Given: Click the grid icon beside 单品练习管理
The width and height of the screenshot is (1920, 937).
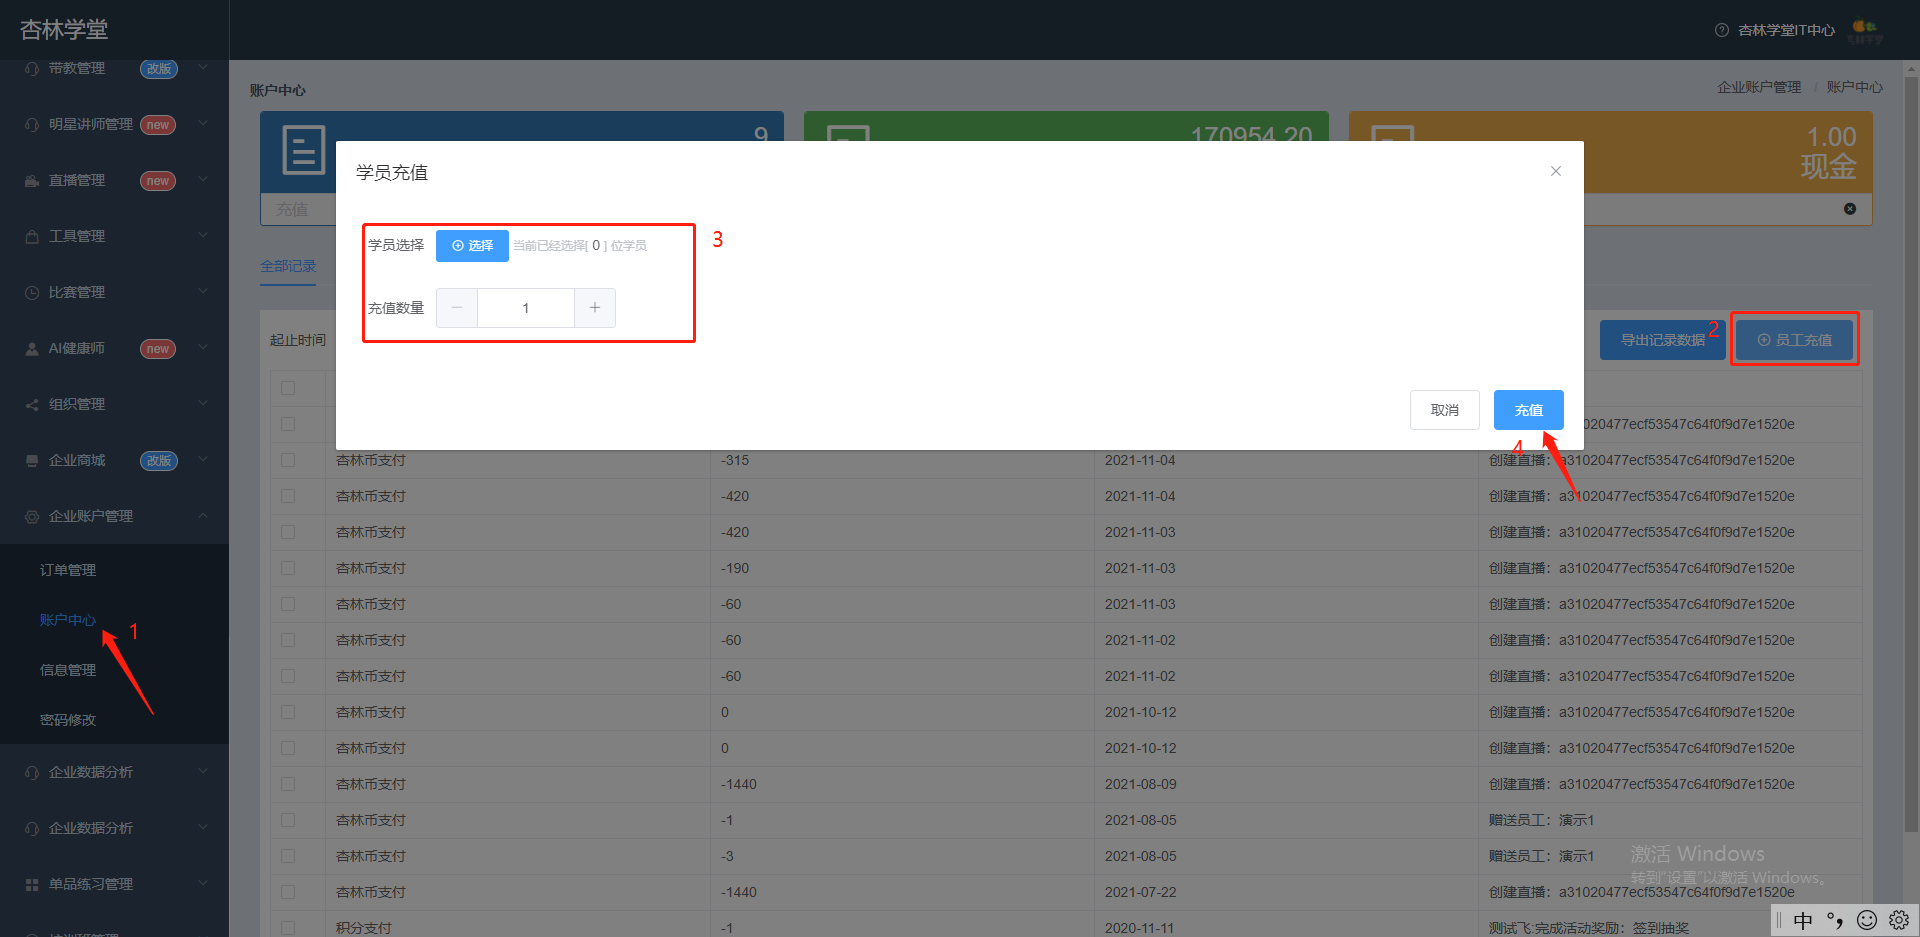Looking at the screenshot, I should pos(32,885).
